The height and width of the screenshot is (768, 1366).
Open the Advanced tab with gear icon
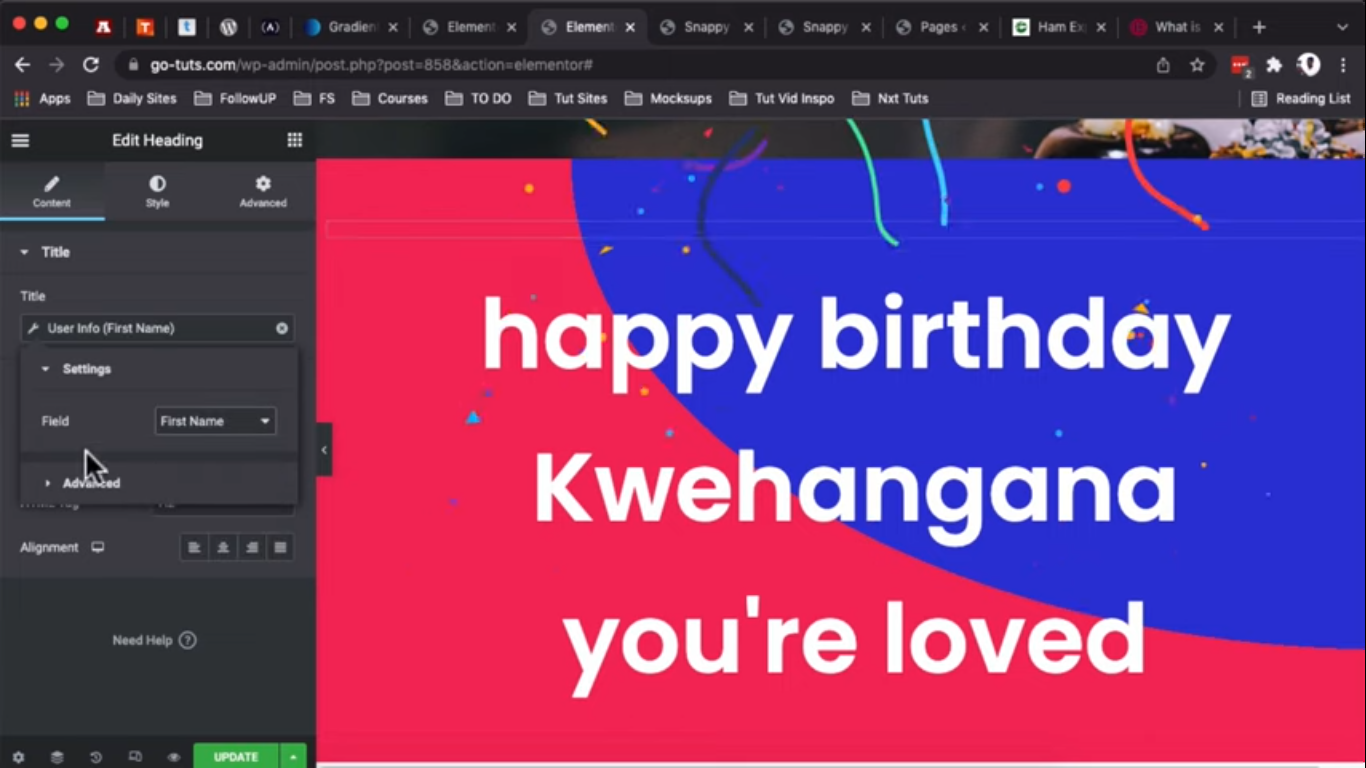[263, 191]
